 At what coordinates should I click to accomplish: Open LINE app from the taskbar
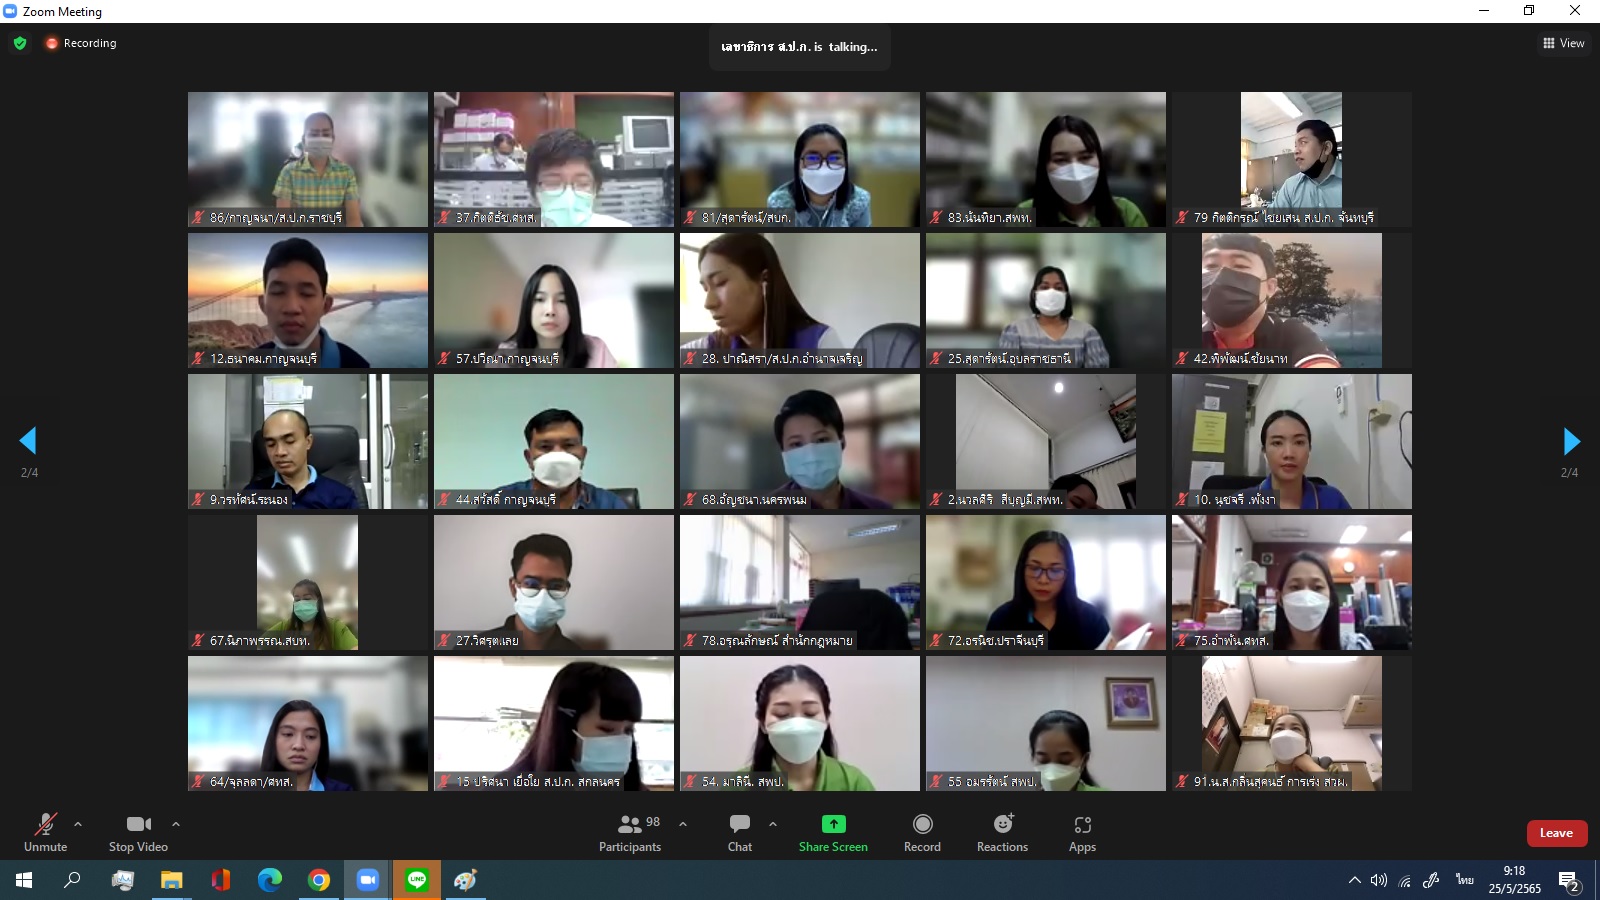(x=417, y=880)
